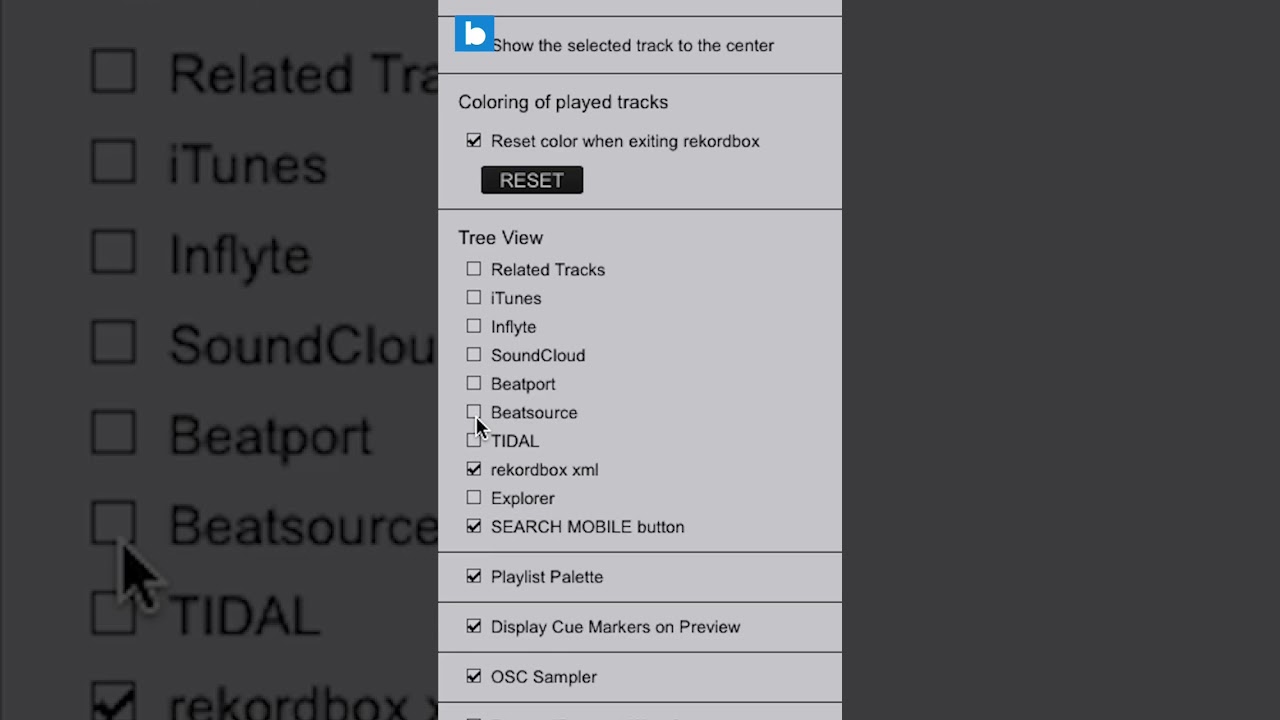
Task: Uncheck rekordbox xml option
Action: click(474, 469)
